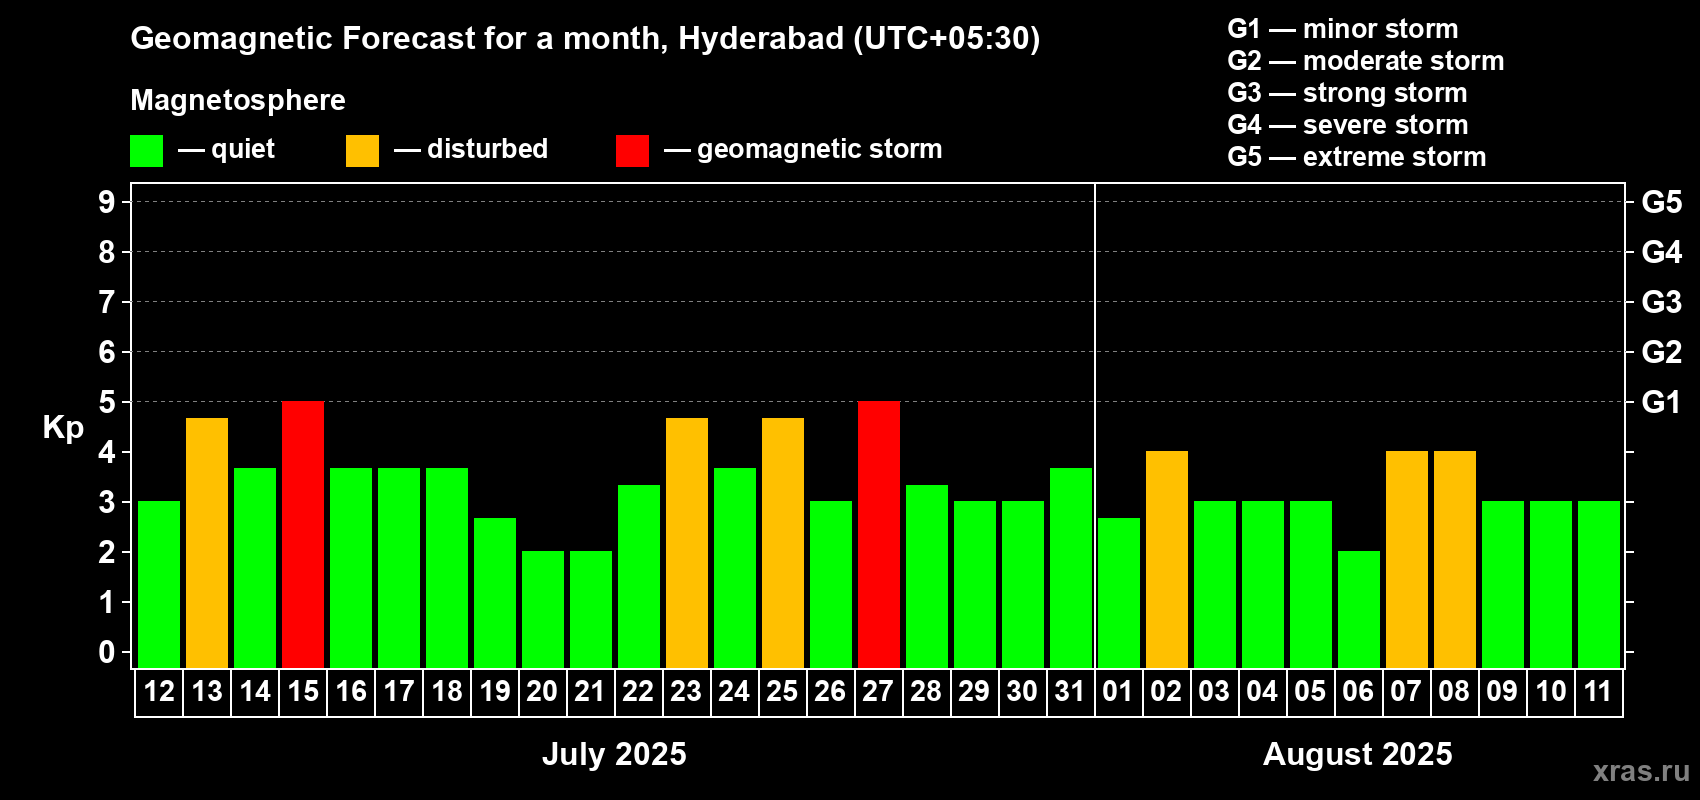Select the red bar for July 27
Screen dimensions: 1700x800
[x=879, y=535]
